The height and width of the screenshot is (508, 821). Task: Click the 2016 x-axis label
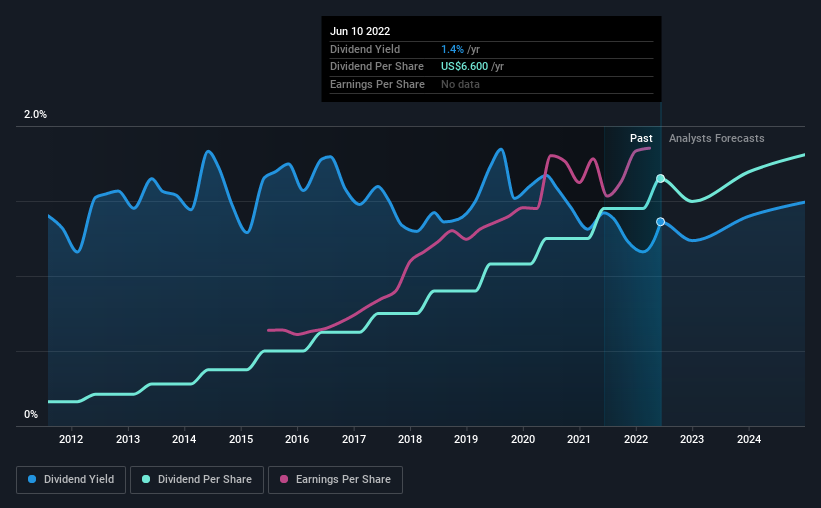click(x=297, y=439)
